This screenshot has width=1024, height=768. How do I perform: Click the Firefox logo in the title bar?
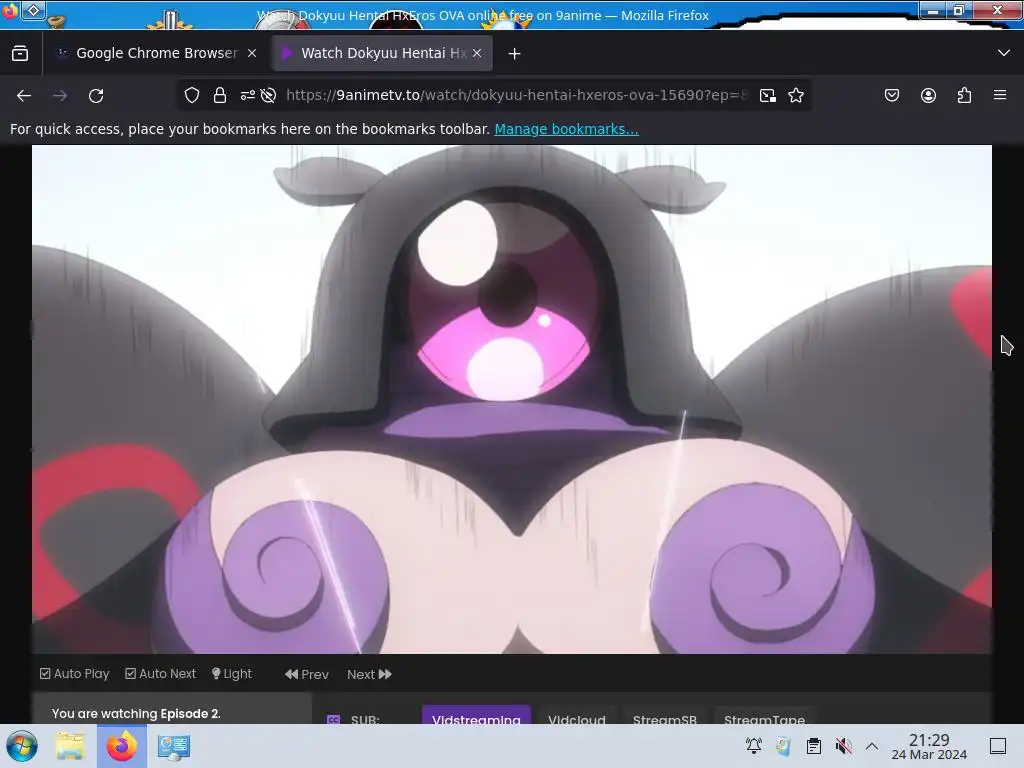(9, 10)
